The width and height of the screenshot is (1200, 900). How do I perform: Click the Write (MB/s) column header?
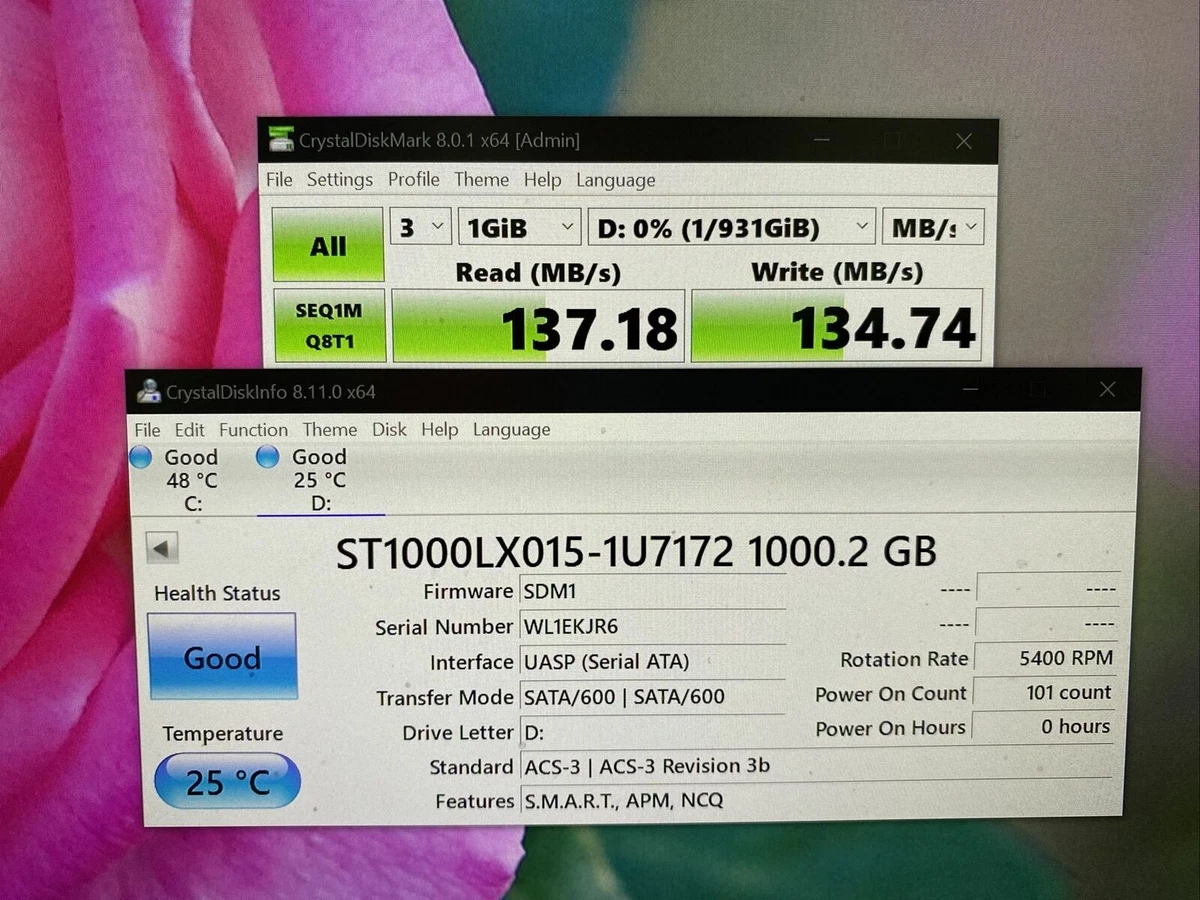(836, 271)
